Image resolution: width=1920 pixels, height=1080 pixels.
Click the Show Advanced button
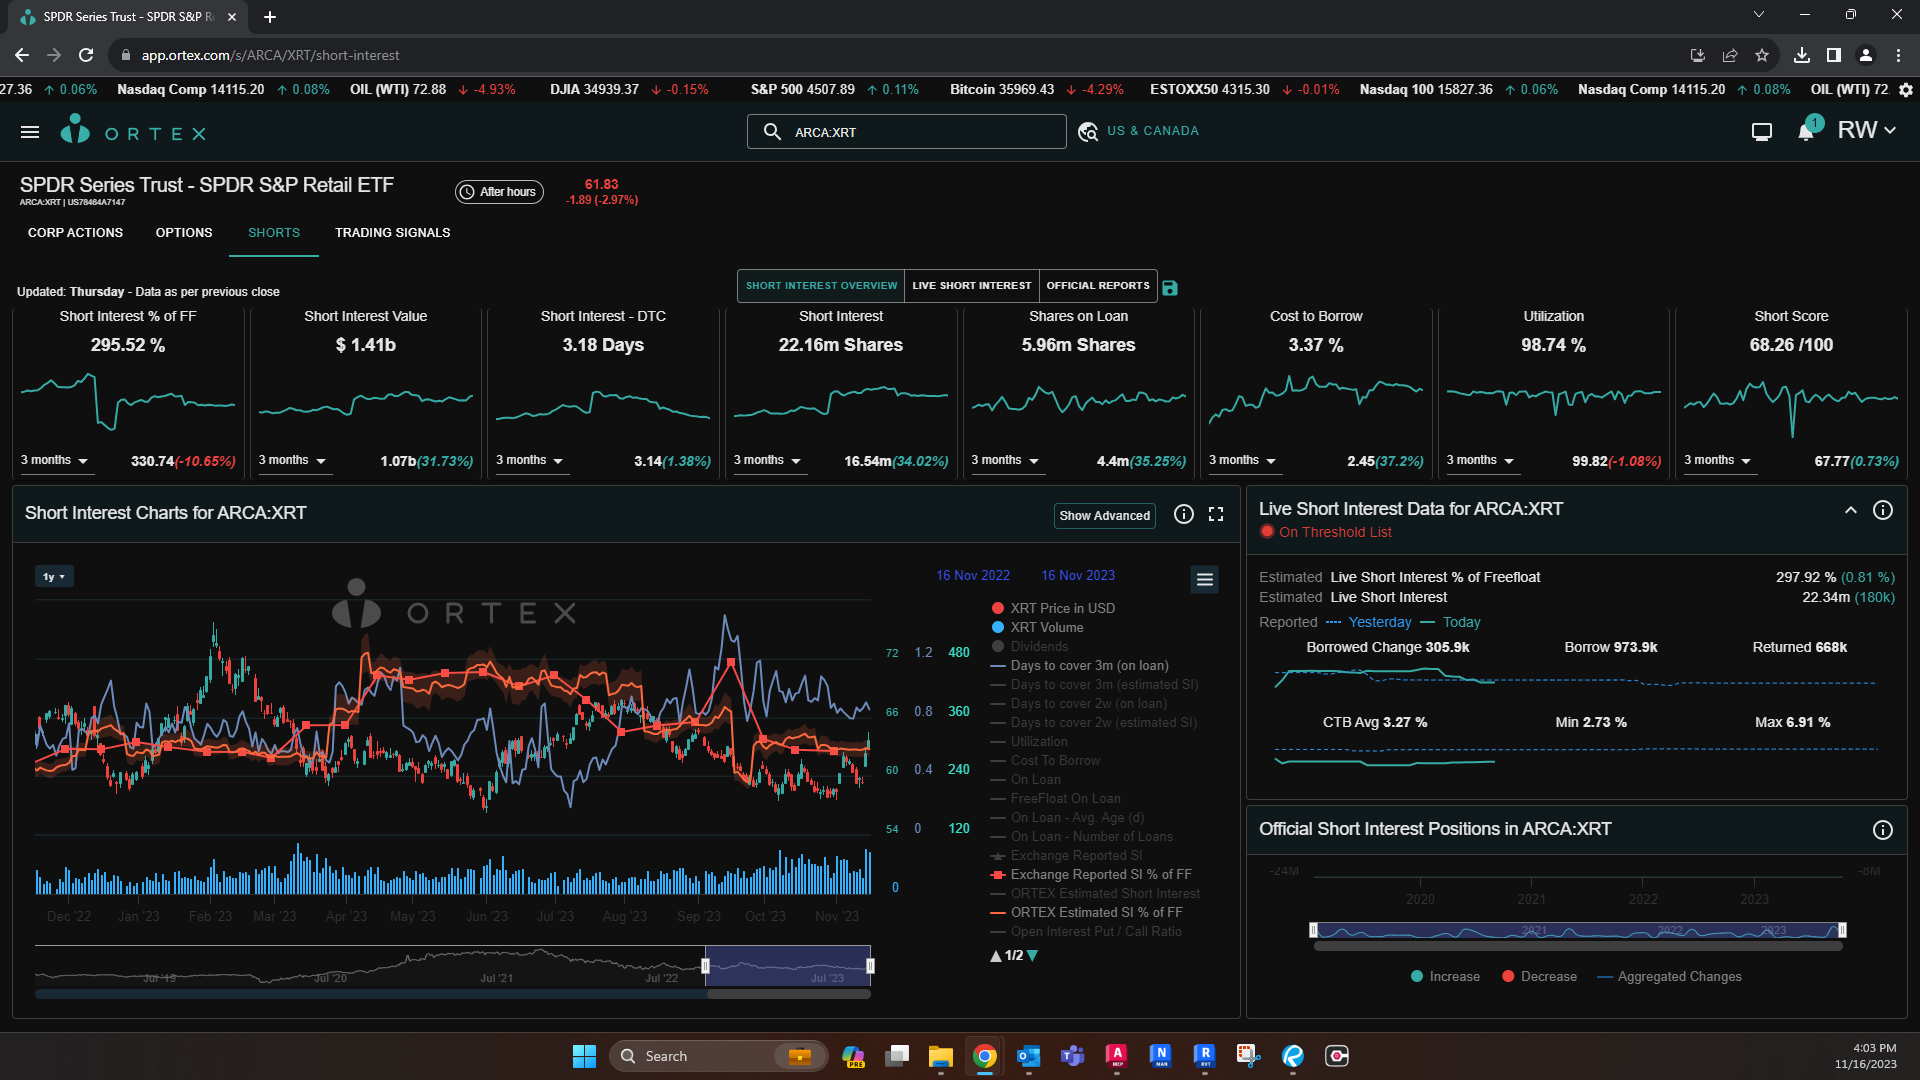[1104, 515]
